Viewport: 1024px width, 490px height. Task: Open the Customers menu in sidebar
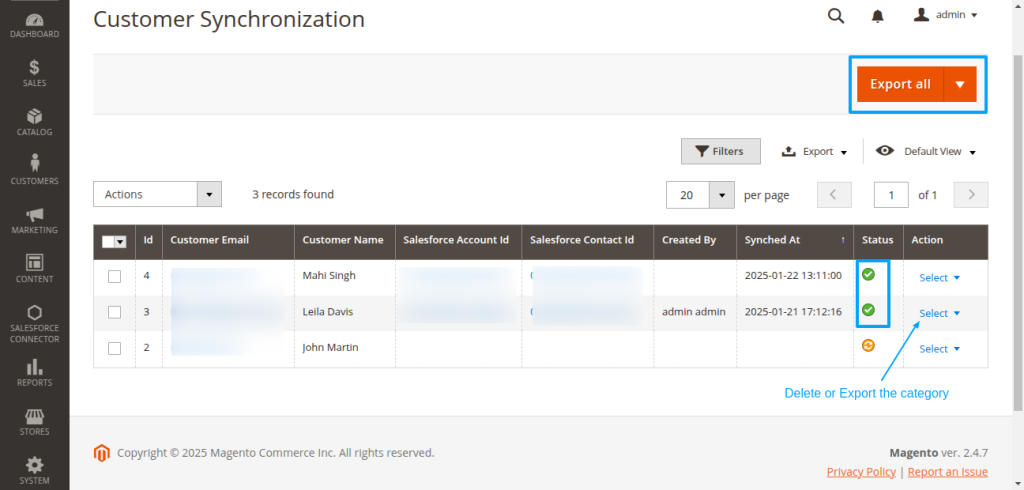[x=35, y=170]
